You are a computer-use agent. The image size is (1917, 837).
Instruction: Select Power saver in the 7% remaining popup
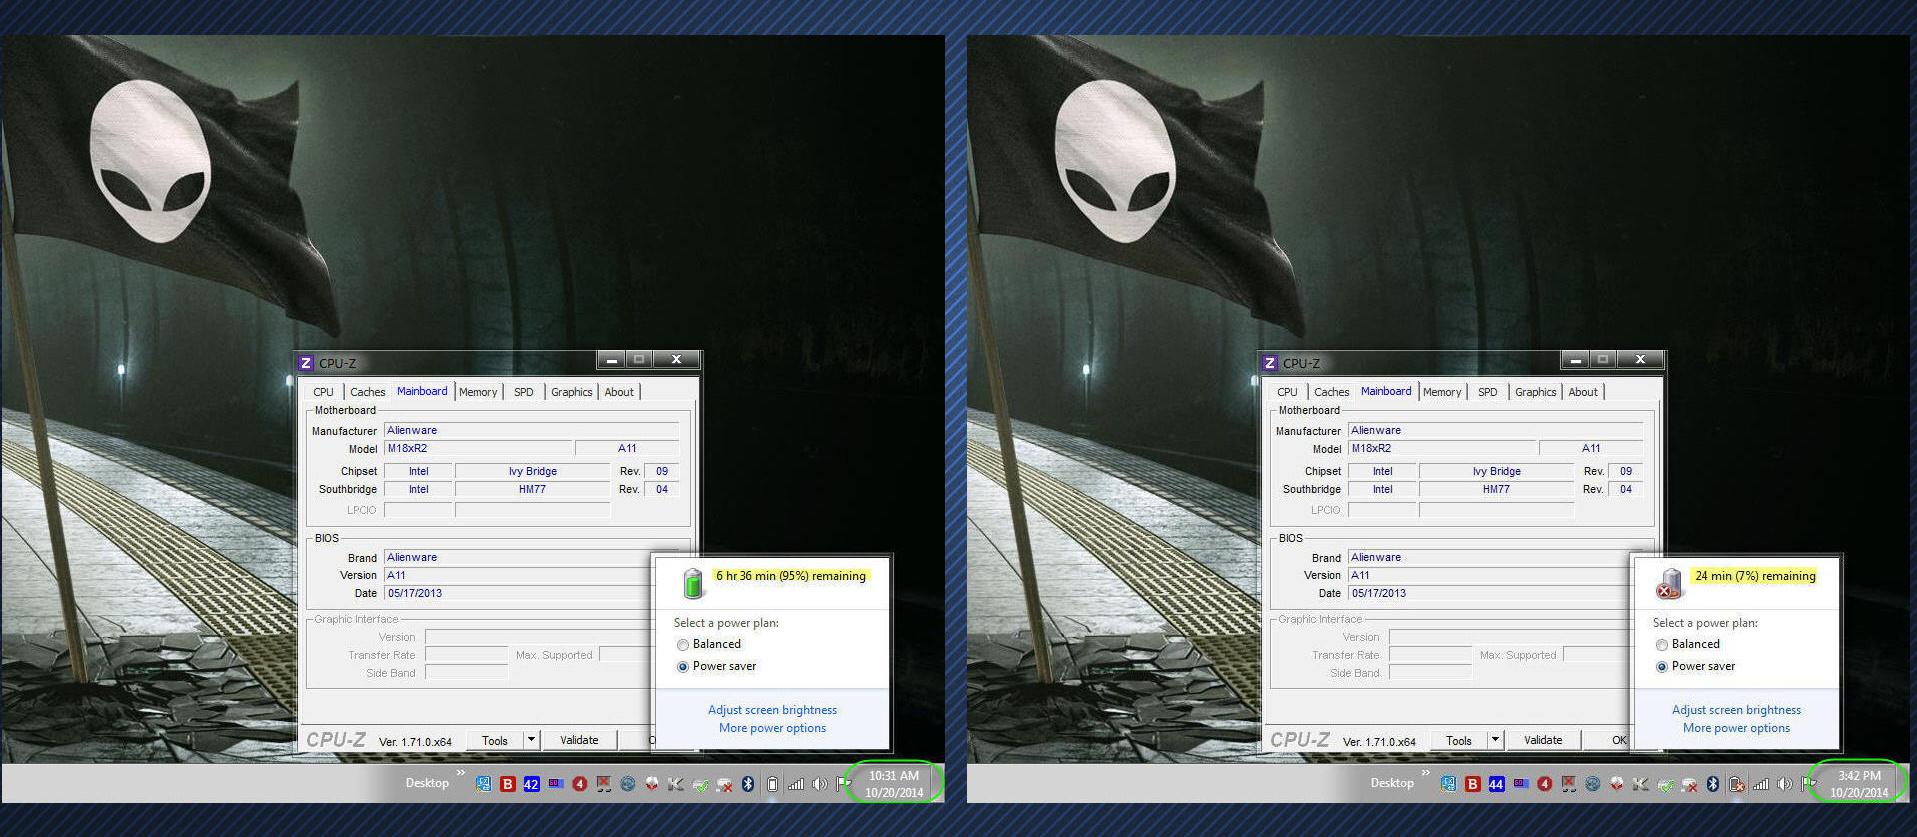tap(1662, 667)
